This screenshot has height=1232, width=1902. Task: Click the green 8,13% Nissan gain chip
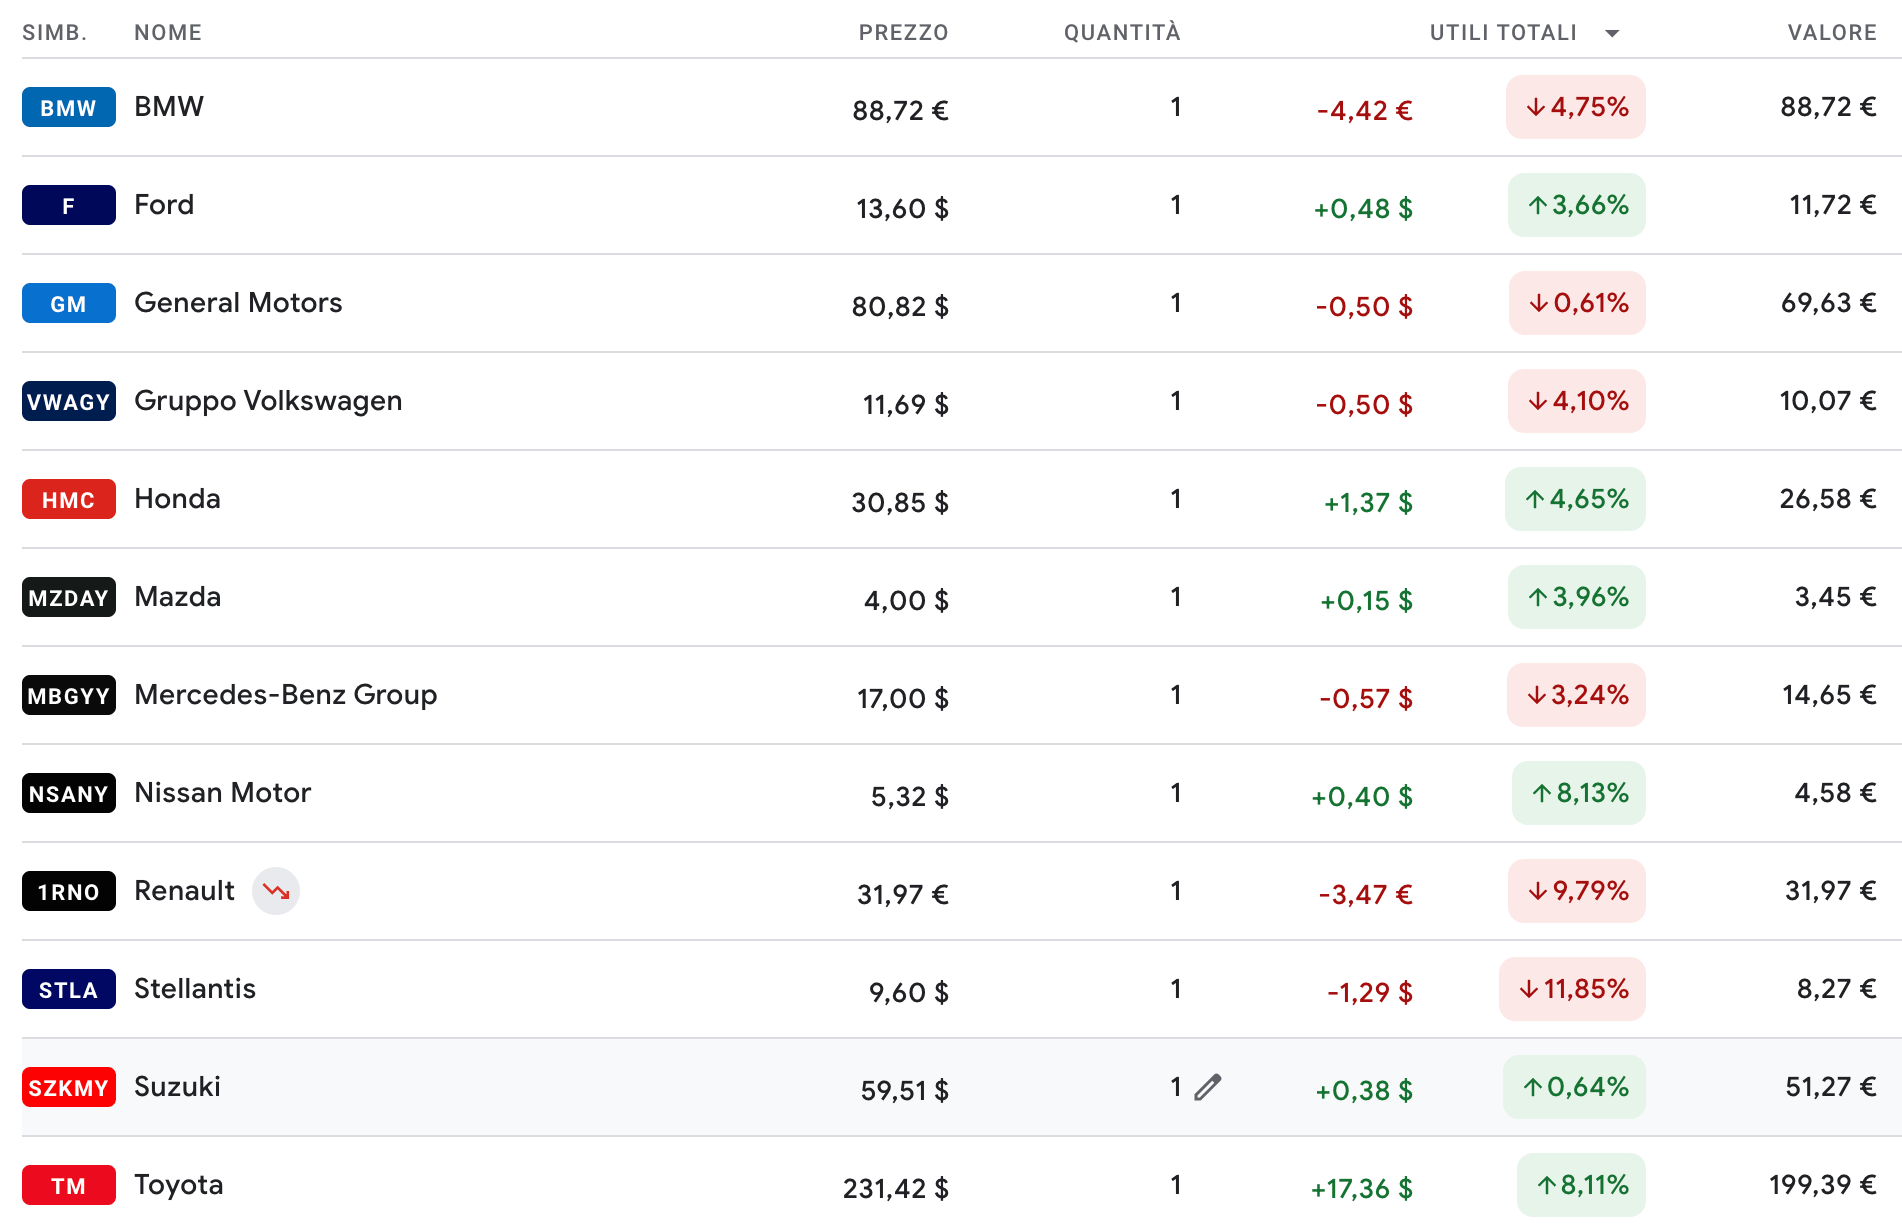1579,793
